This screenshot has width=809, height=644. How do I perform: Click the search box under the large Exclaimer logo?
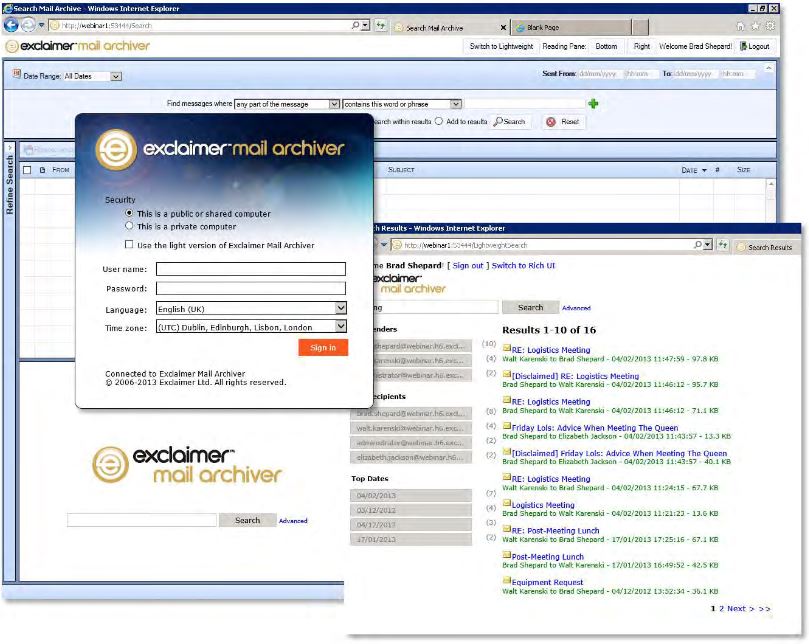[x=141, y=520]
